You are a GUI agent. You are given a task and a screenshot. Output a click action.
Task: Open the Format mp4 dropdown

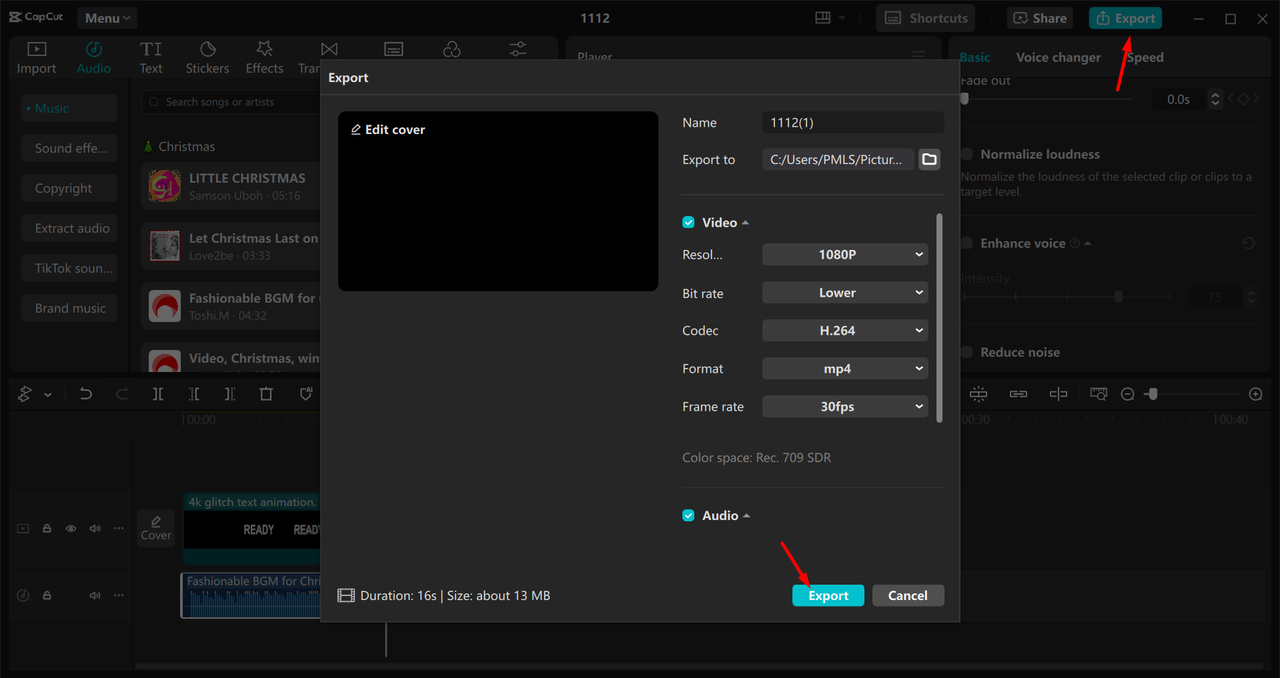(845, 368)
